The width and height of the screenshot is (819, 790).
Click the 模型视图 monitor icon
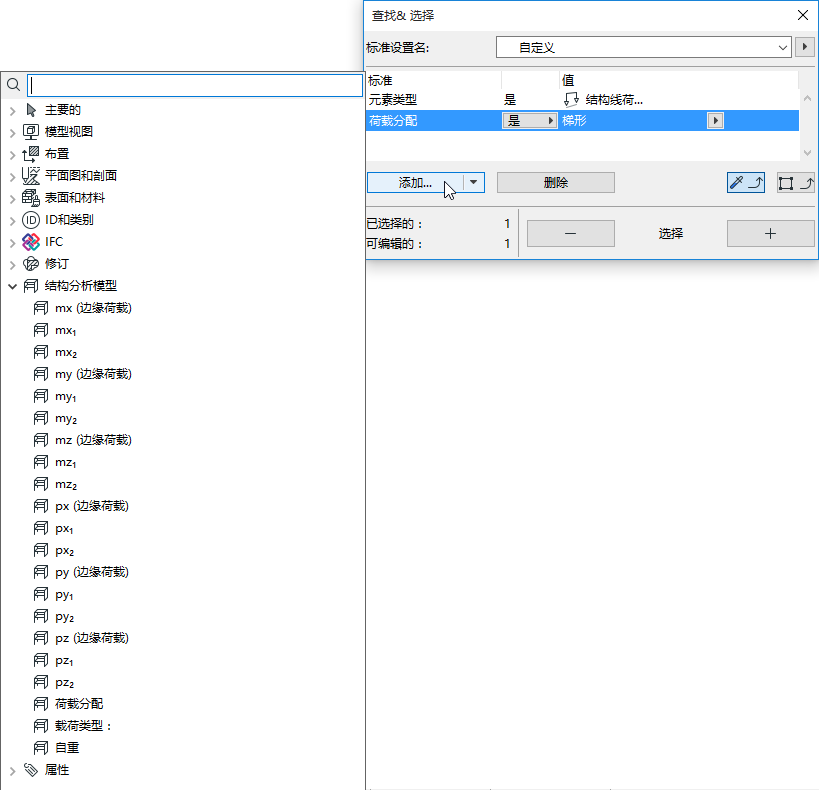pos(31,132)
